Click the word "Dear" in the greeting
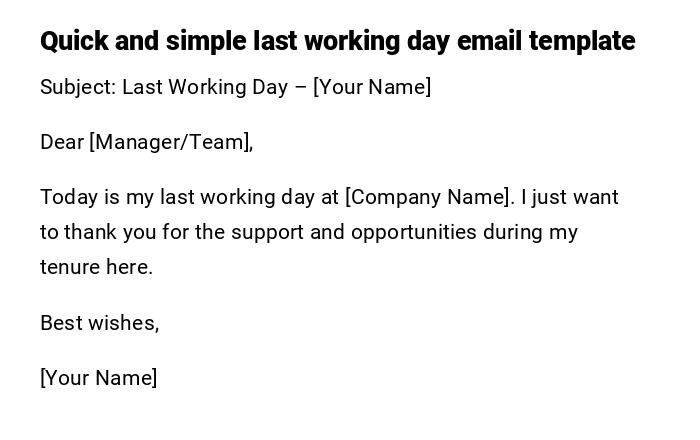 tap(62, 142)
